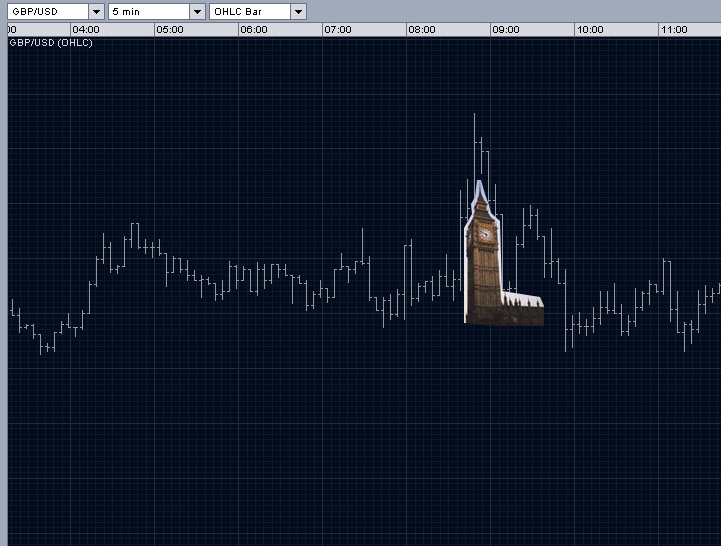Select the 09:00 time axis label

pos(506,30)
